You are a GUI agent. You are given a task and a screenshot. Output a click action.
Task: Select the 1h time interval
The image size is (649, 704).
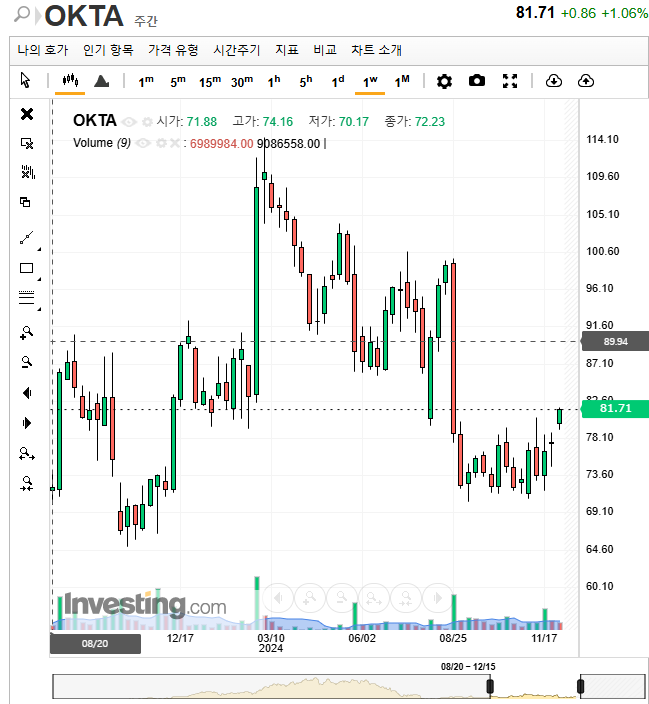pyautogui.click(x=274, y=82)
